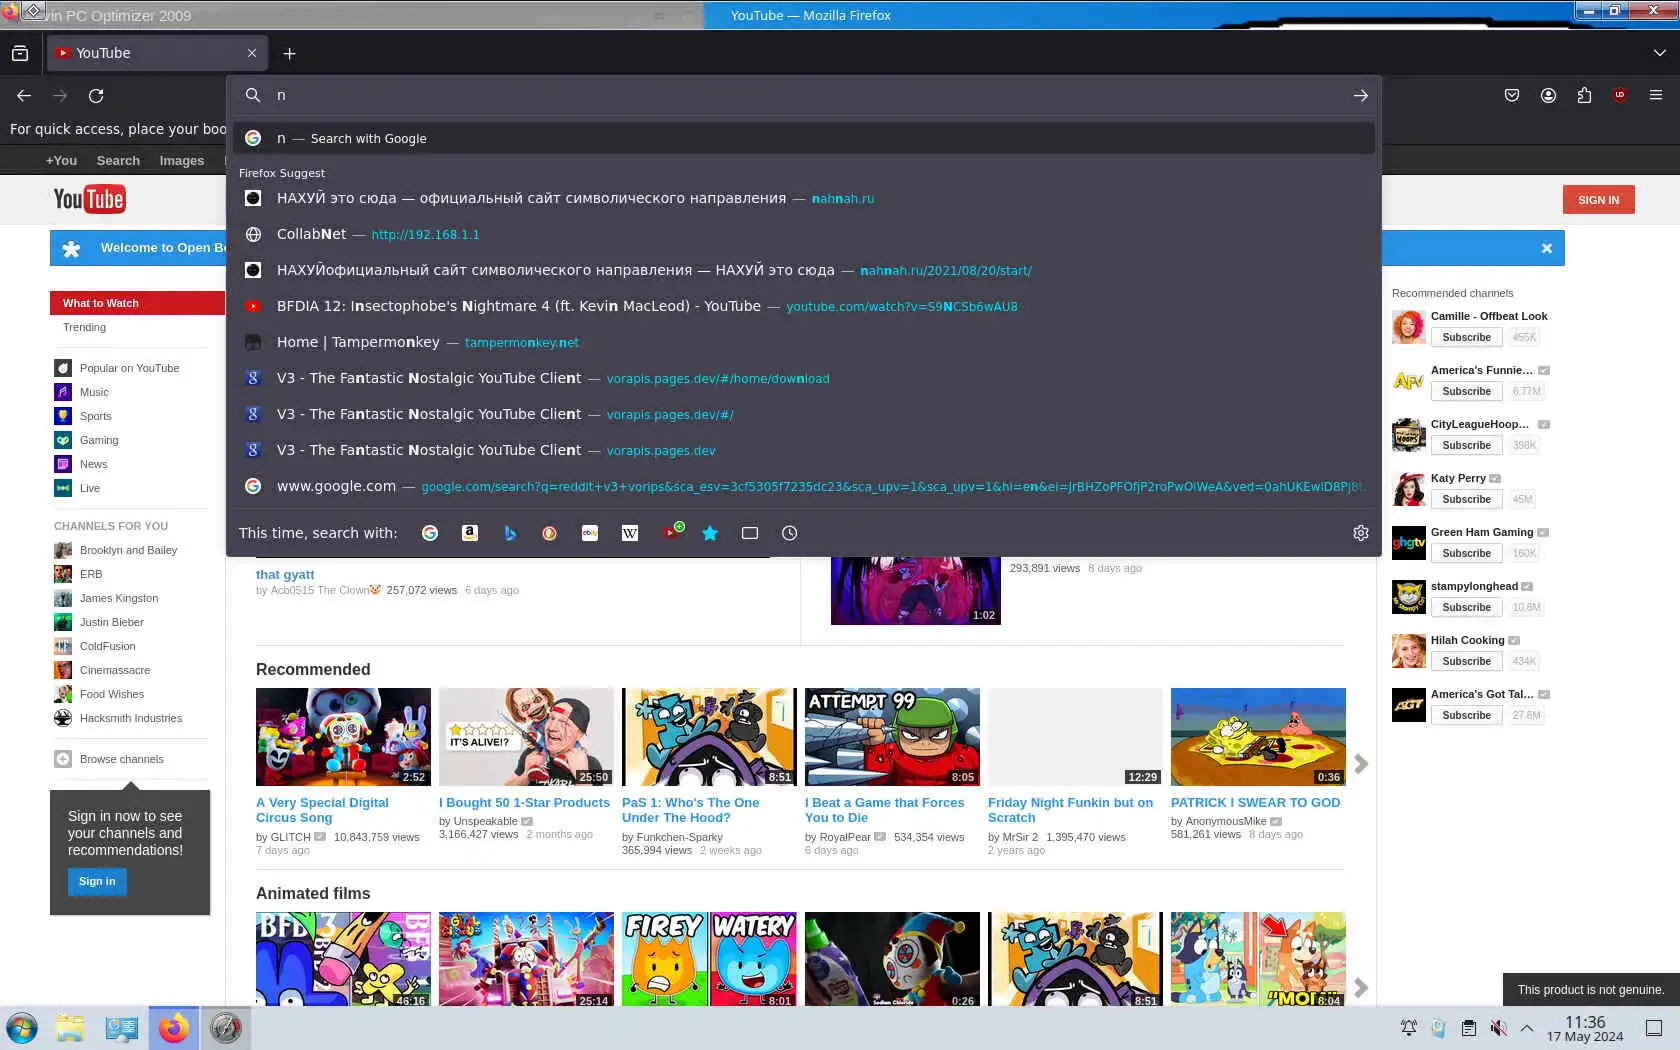Select the Tampermonkey Home suggestion
The width and height of the screenshot is (1680, 1050).
pos(804,342)
